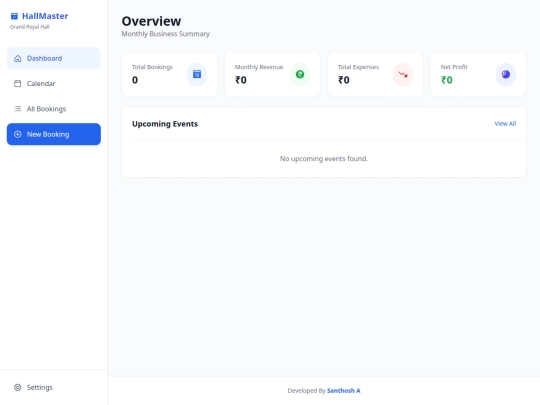Click the Net Profit label
Screen dimensions: 540x405
tap(454, 67)
